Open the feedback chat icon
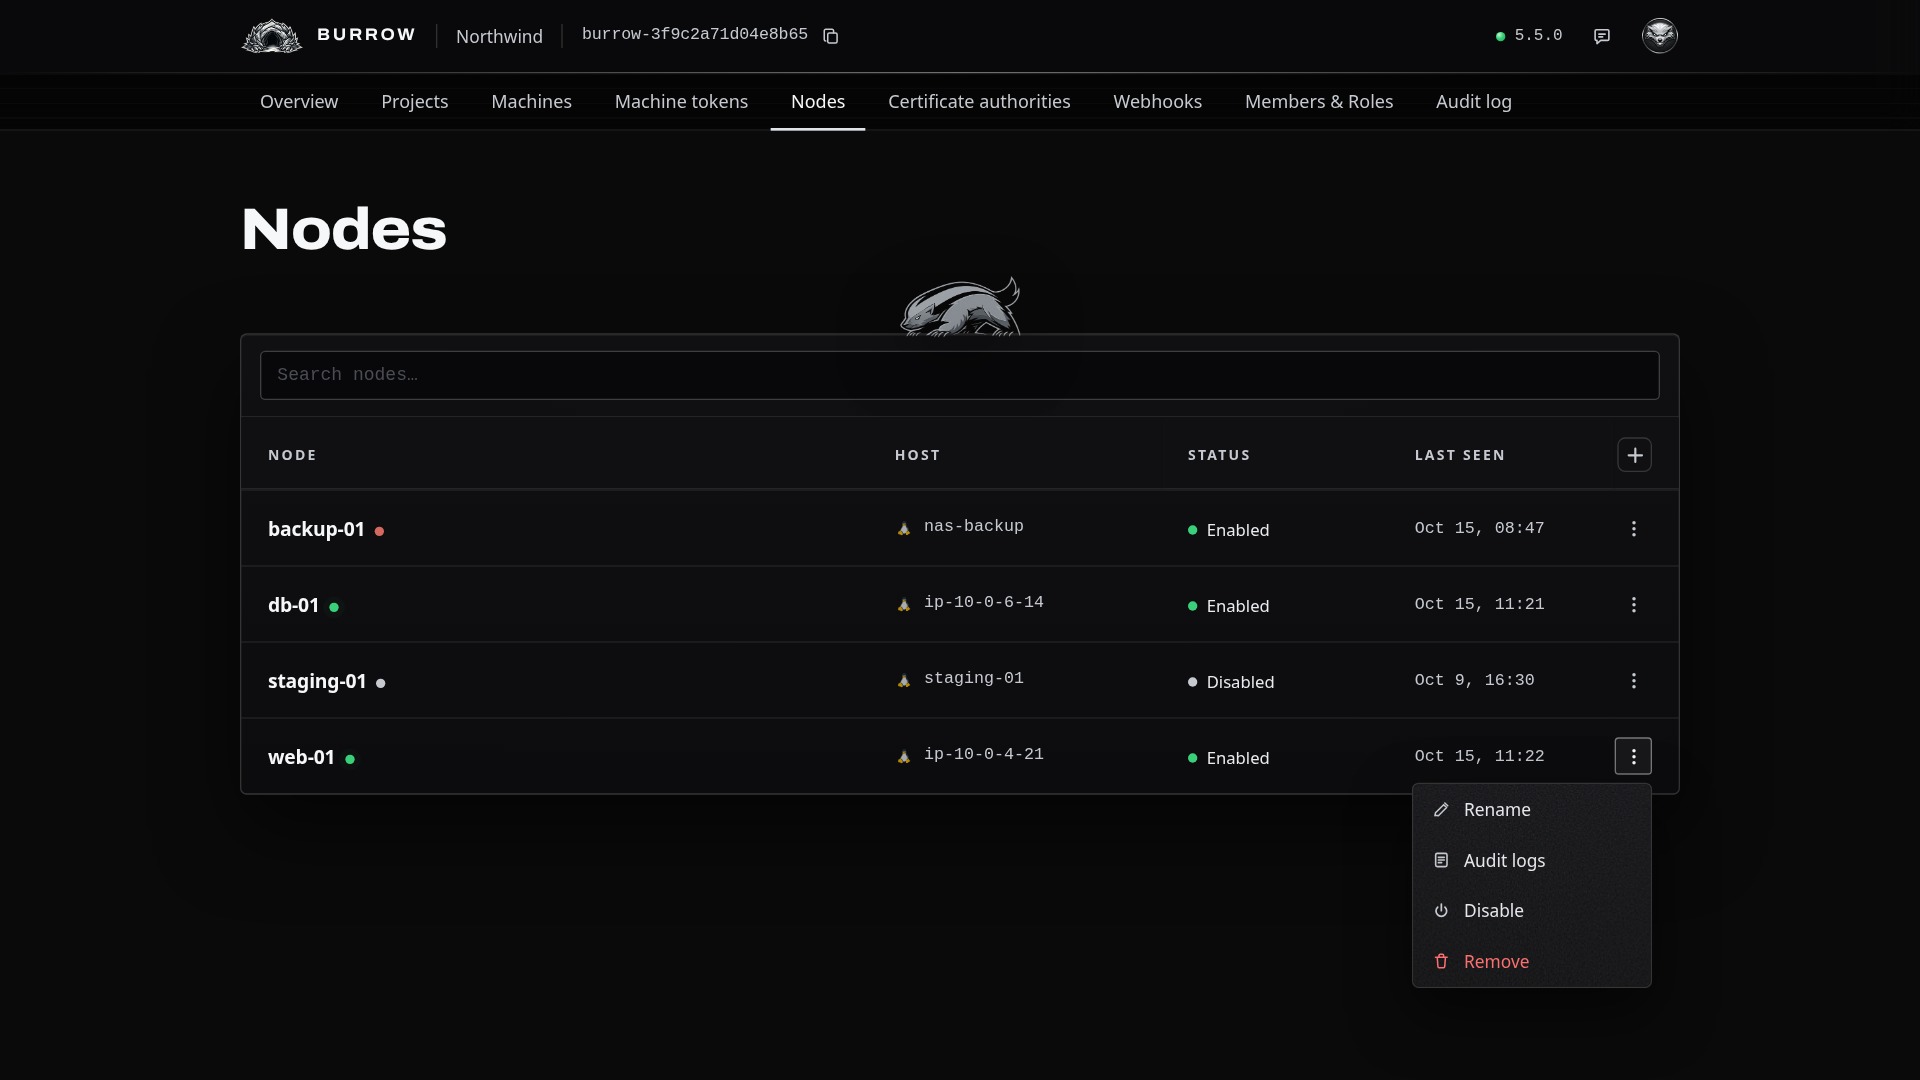Image resolution: width=1920 pixels, height=1080 pixels. pos(1602,36)
